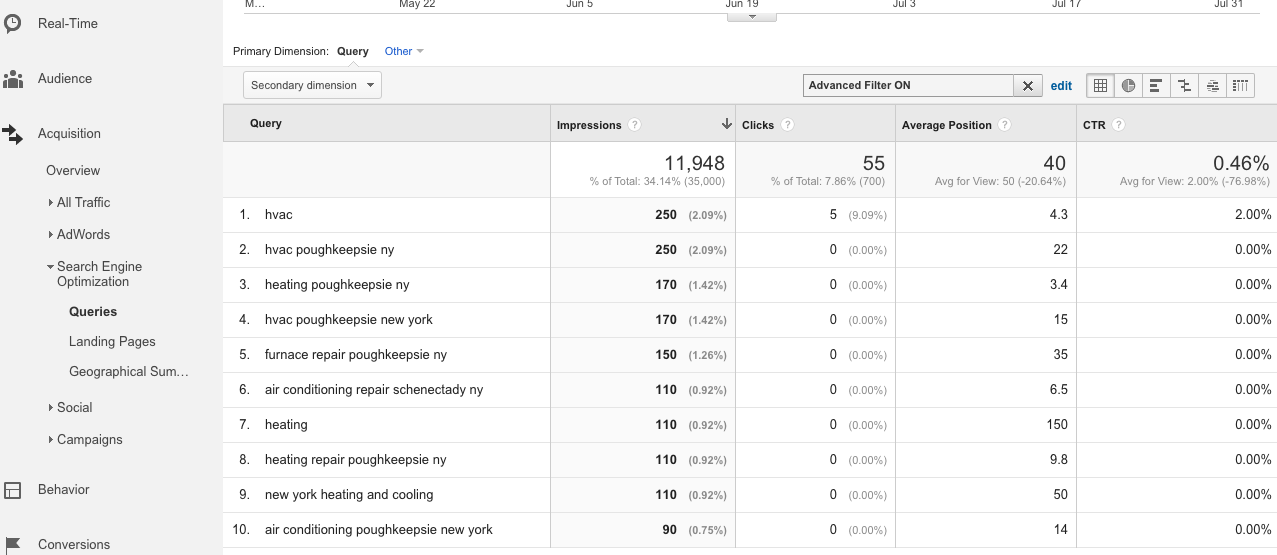Open the Geographical Summary report
This screenshot has width=1277, height=555.
128,371
